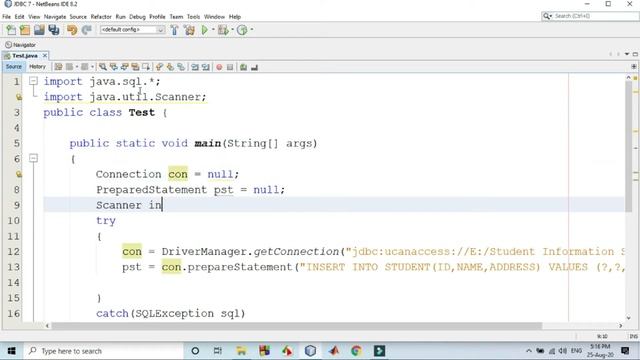The width and height of the screenshot is (640, 360).
Task: Open Task View from taskbar
Action: [218, 351]
